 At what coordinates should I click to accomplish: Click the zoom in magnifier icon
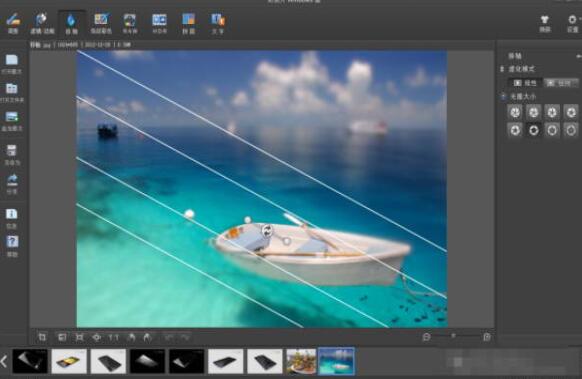[x=487, y=337]
